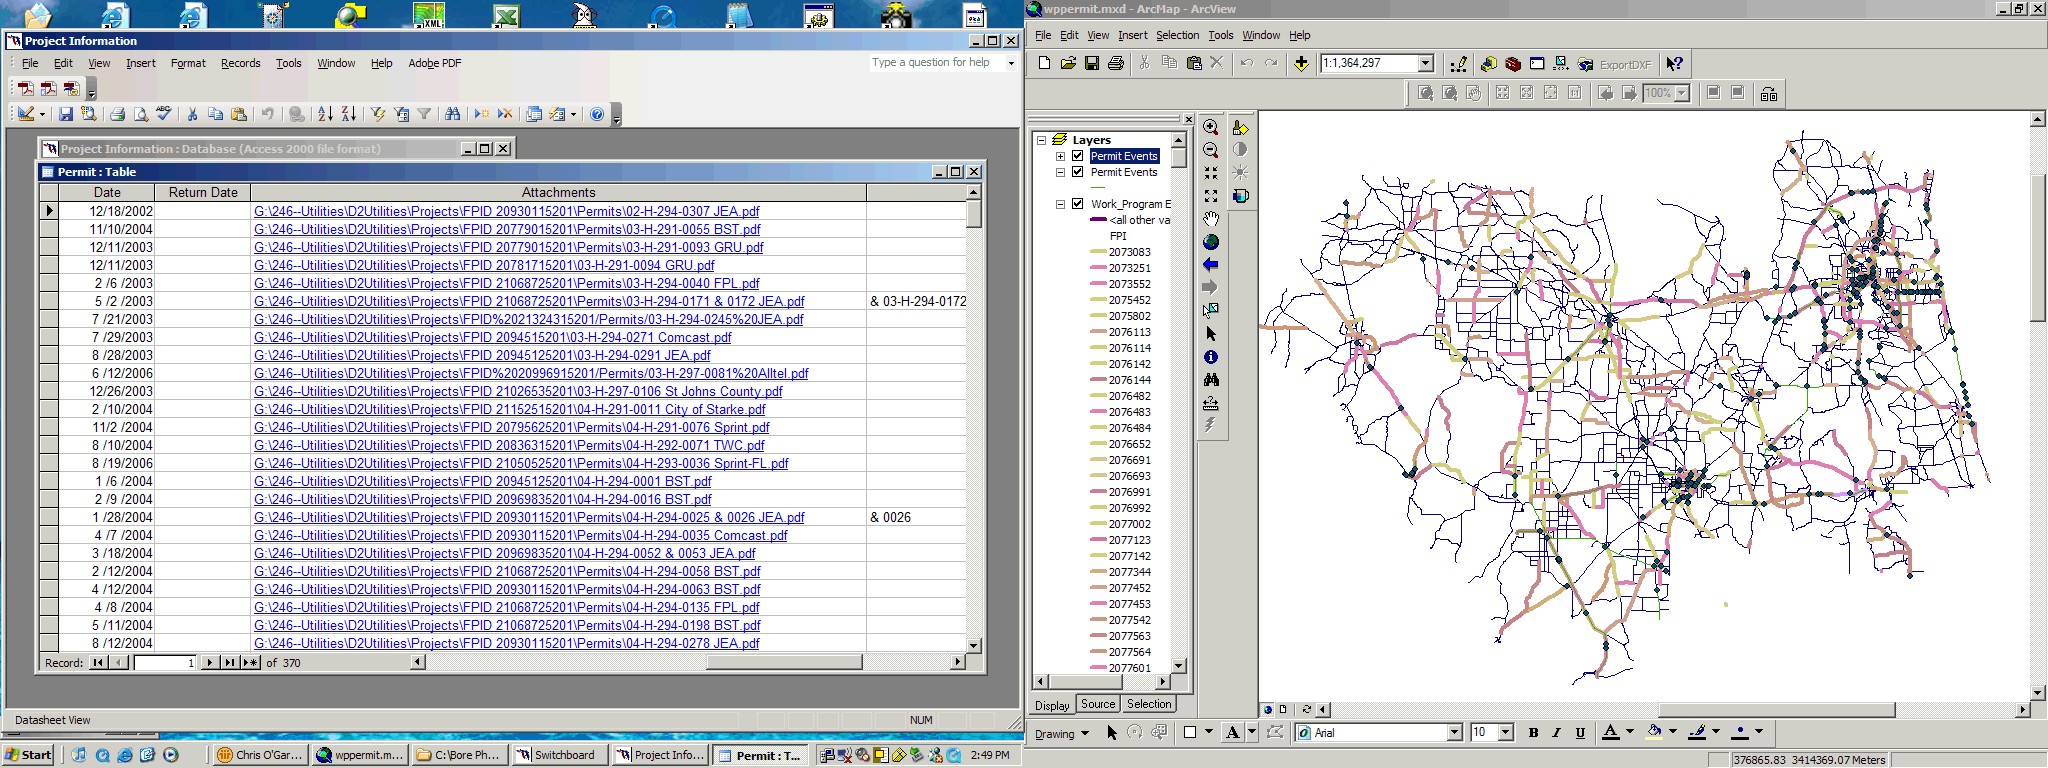
Task: Open 02-H-294-0307 JEA.pdf link
Action: pos(506,211)
